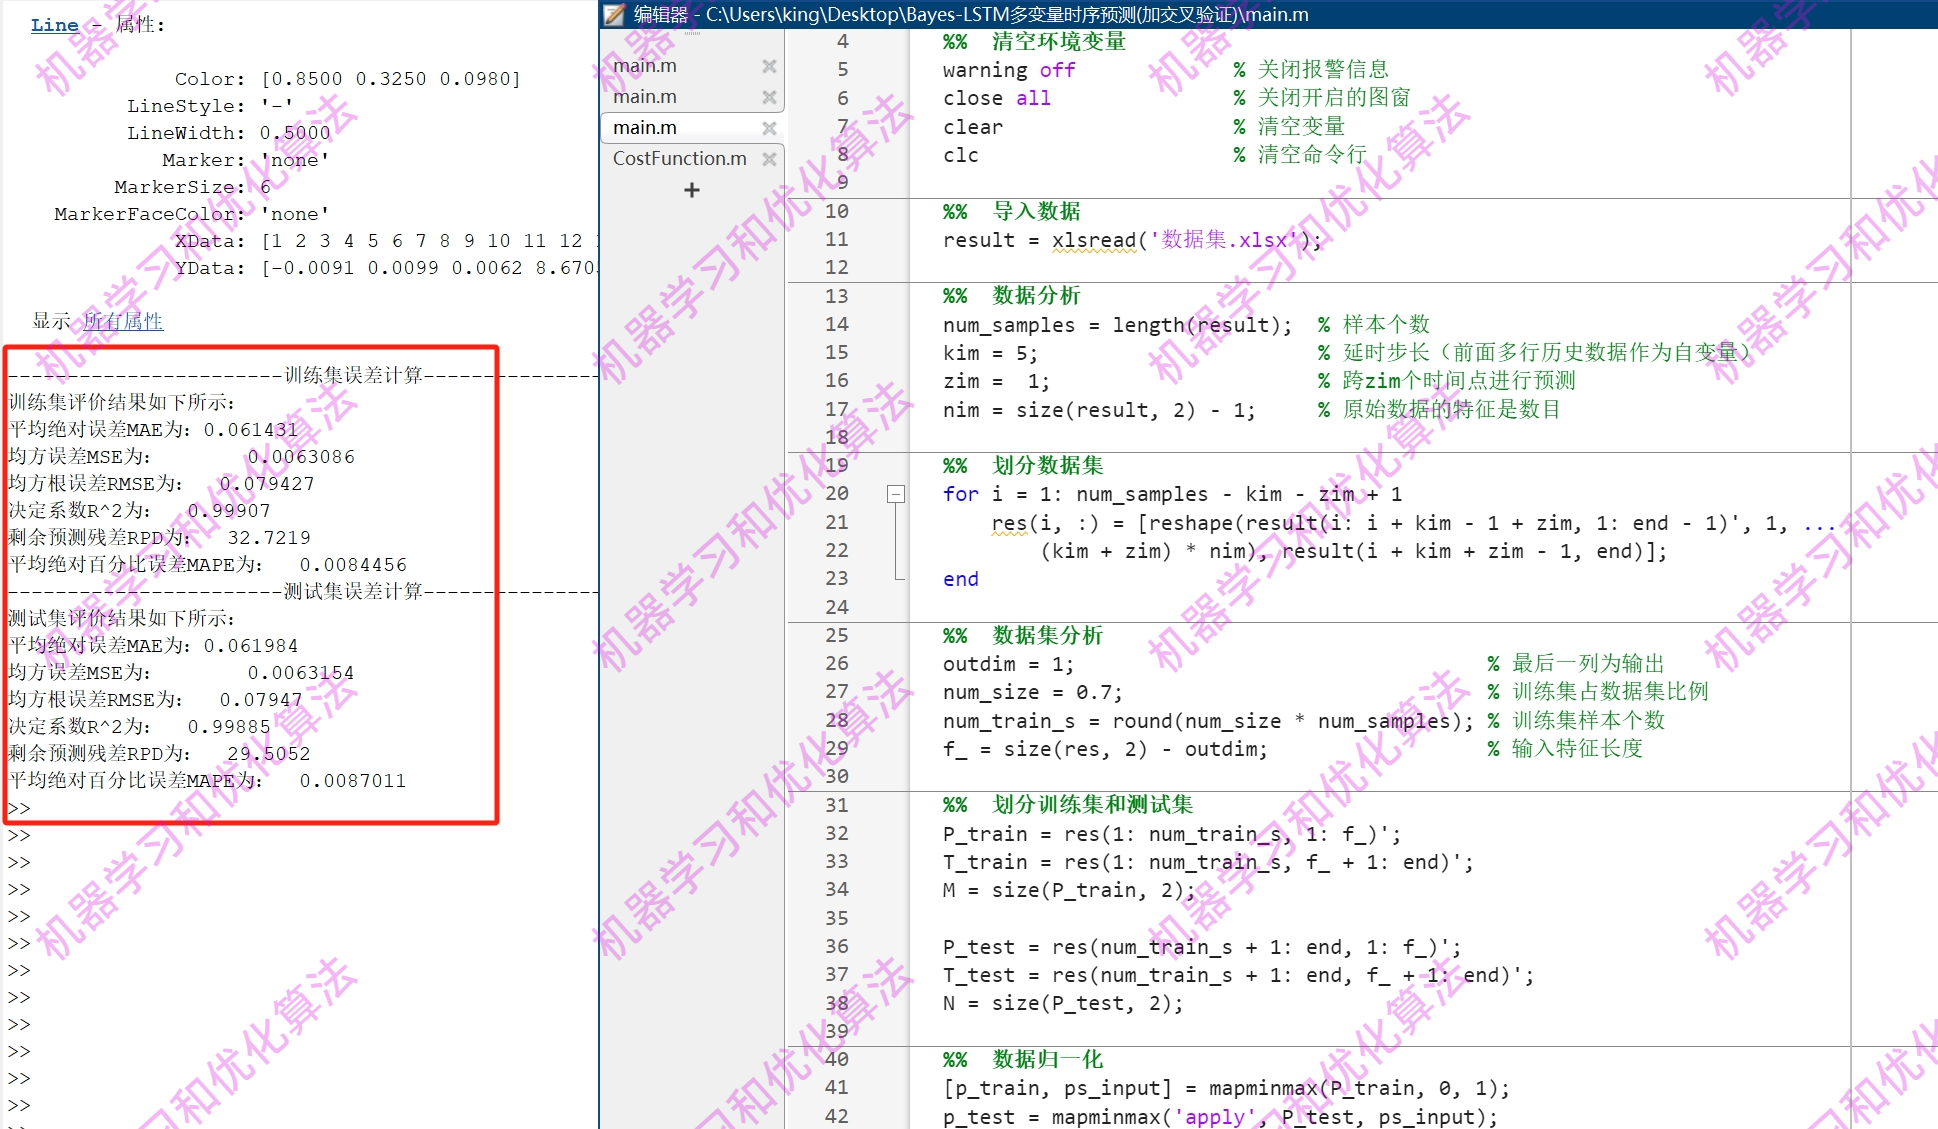1938x1129 pixels.
Task: Switch to the CostFunction.m tab
Action: point(678,158)
